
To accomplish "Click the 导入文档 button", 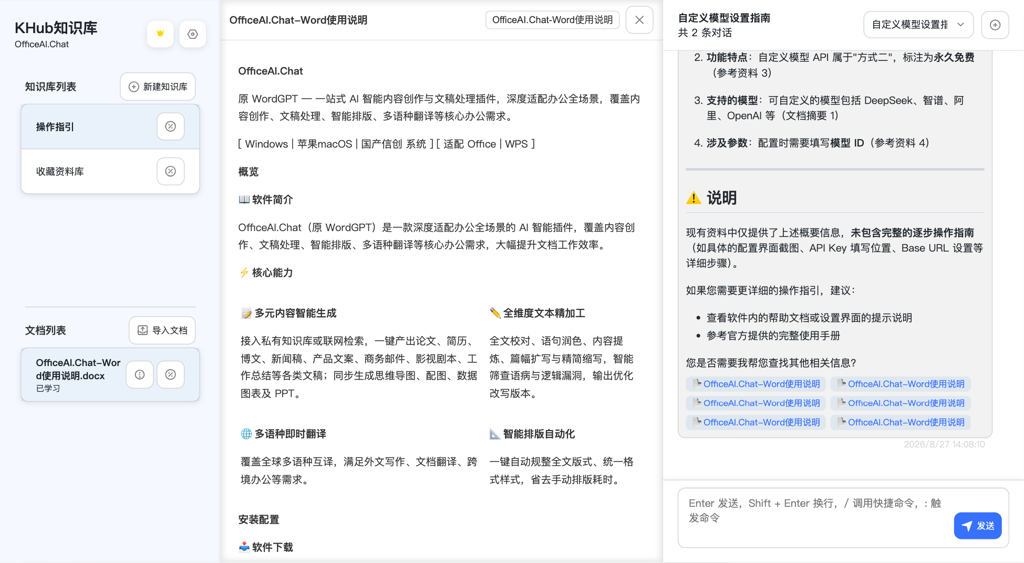I will point(162,330).
